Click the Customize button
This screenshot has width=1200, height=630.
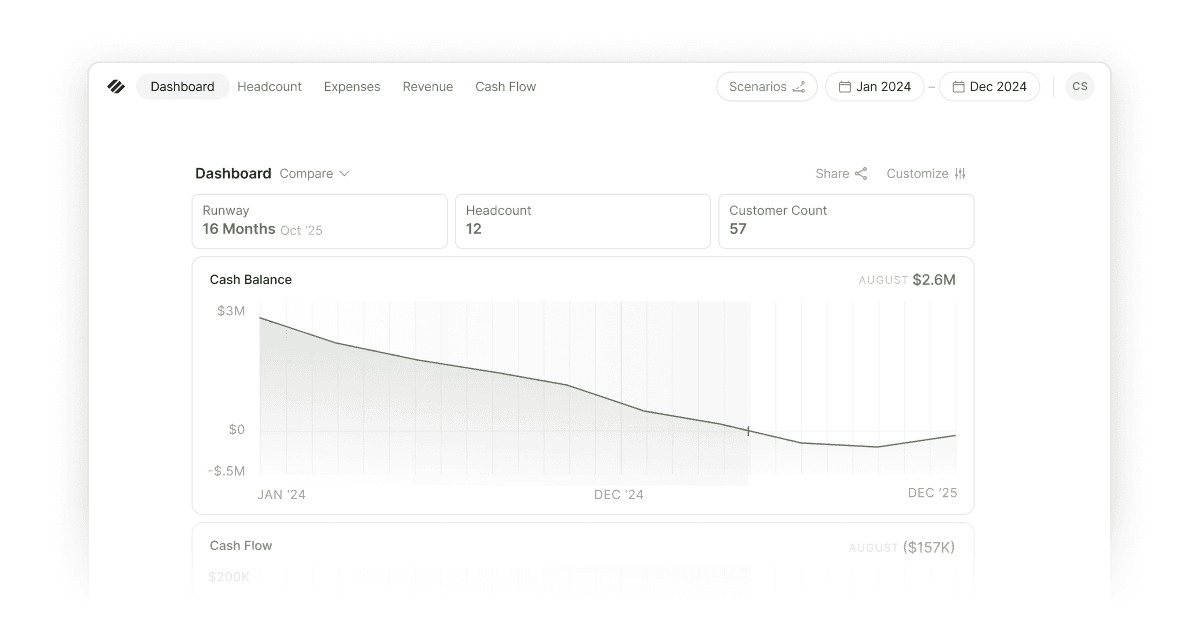pos(919,173)
